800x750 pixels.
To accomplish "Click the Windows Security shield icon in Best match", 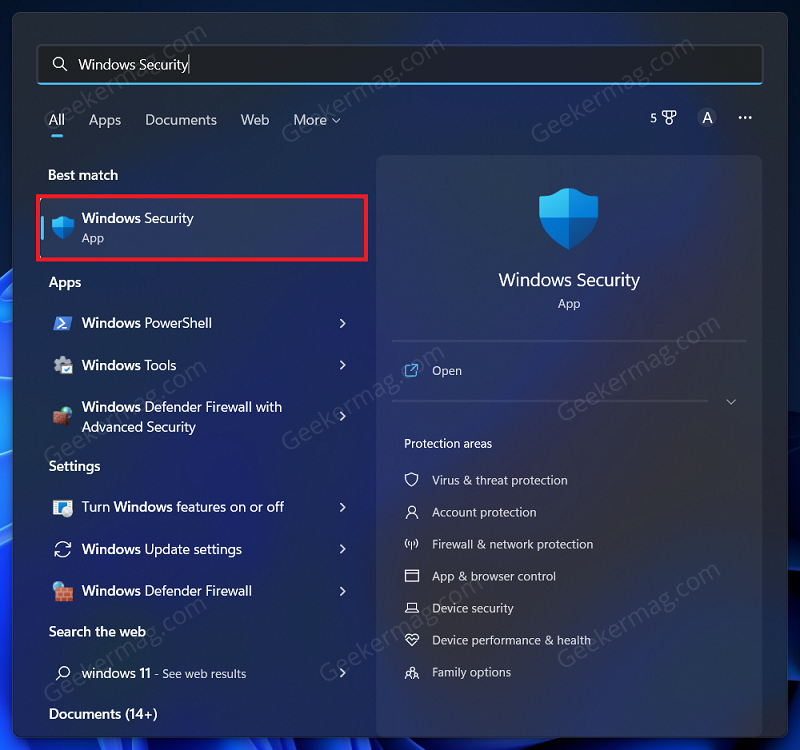I will [x=63, y=227].
